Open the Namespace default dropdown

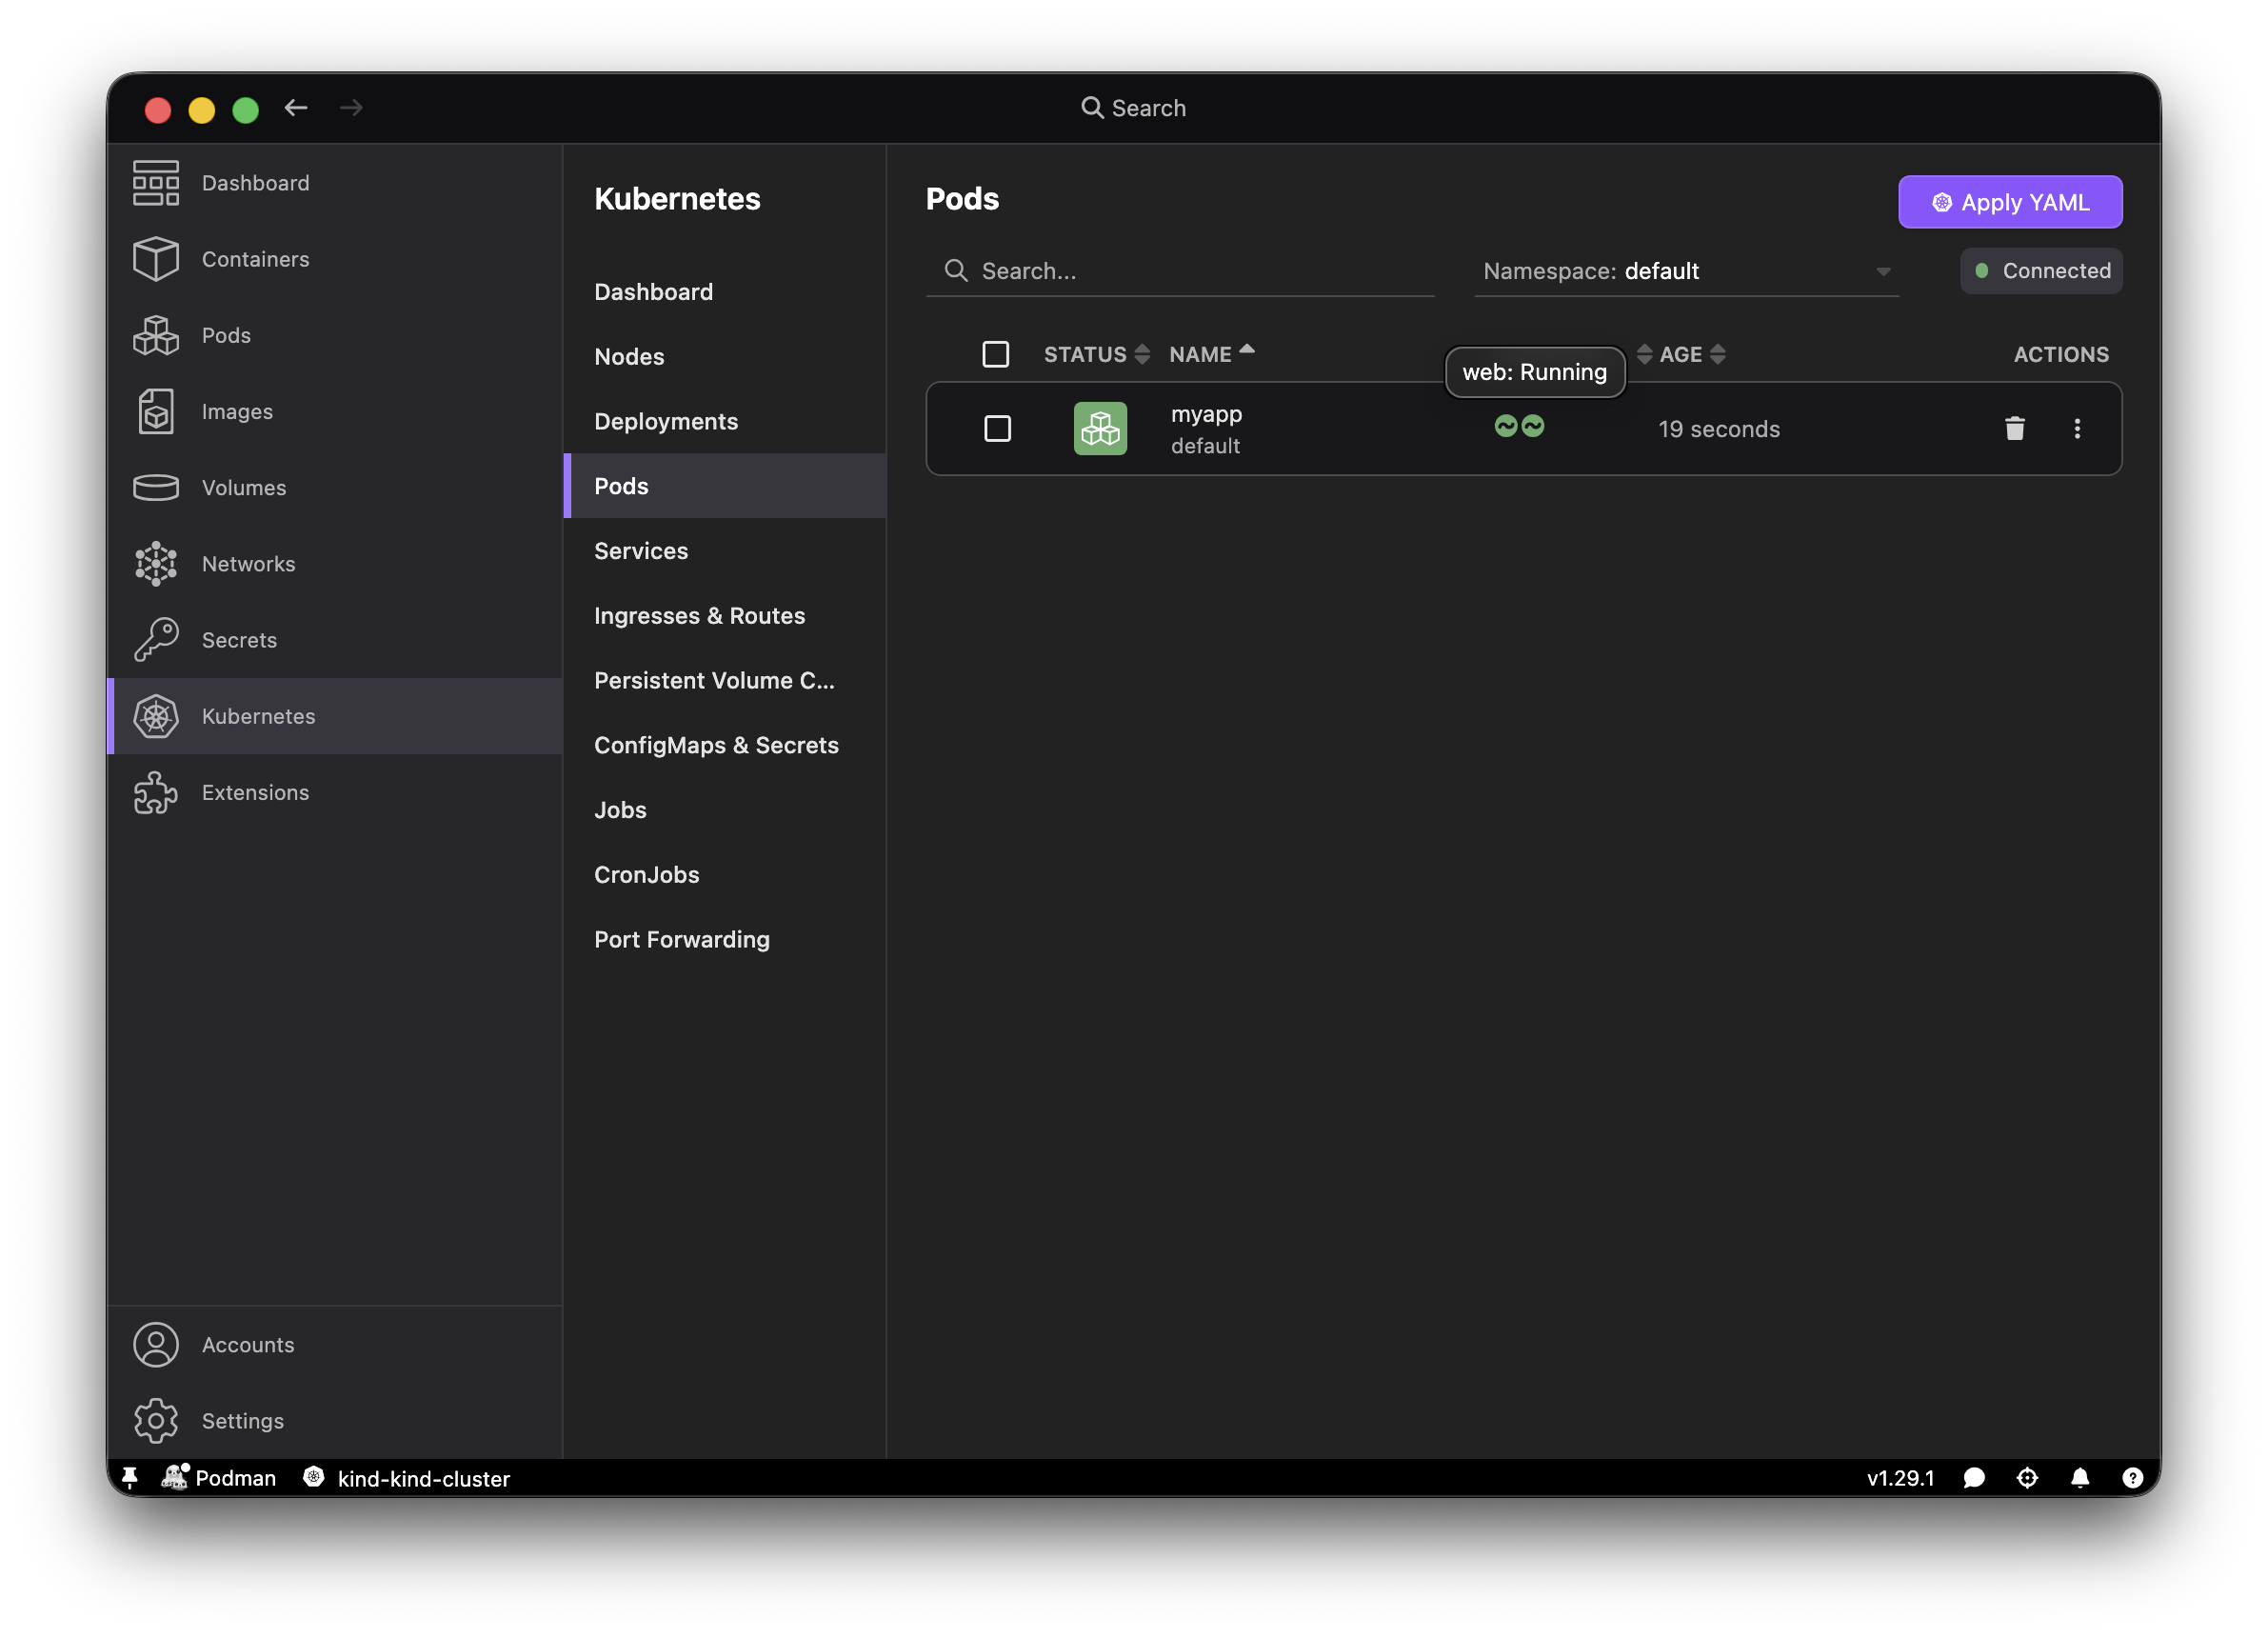tap(1686, 271)
